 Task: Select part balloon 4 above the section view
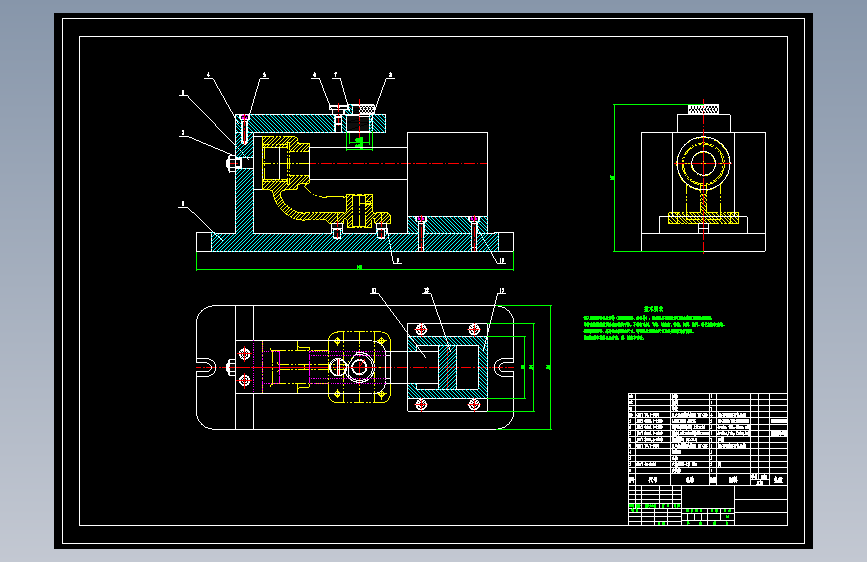click(208, 75)
